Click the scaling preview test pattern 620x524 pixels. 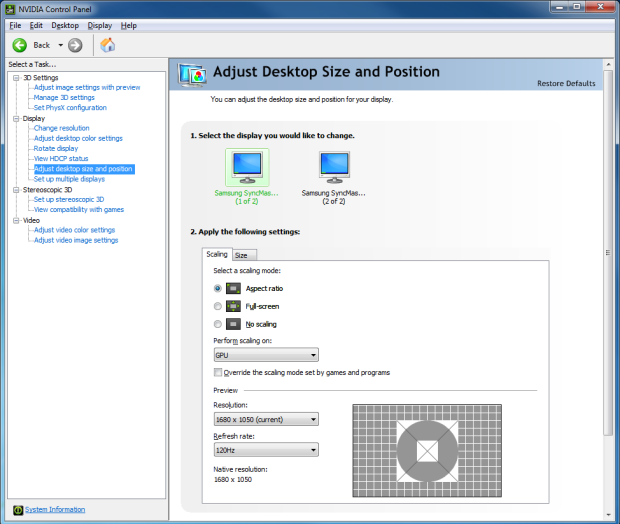point(427,450)
